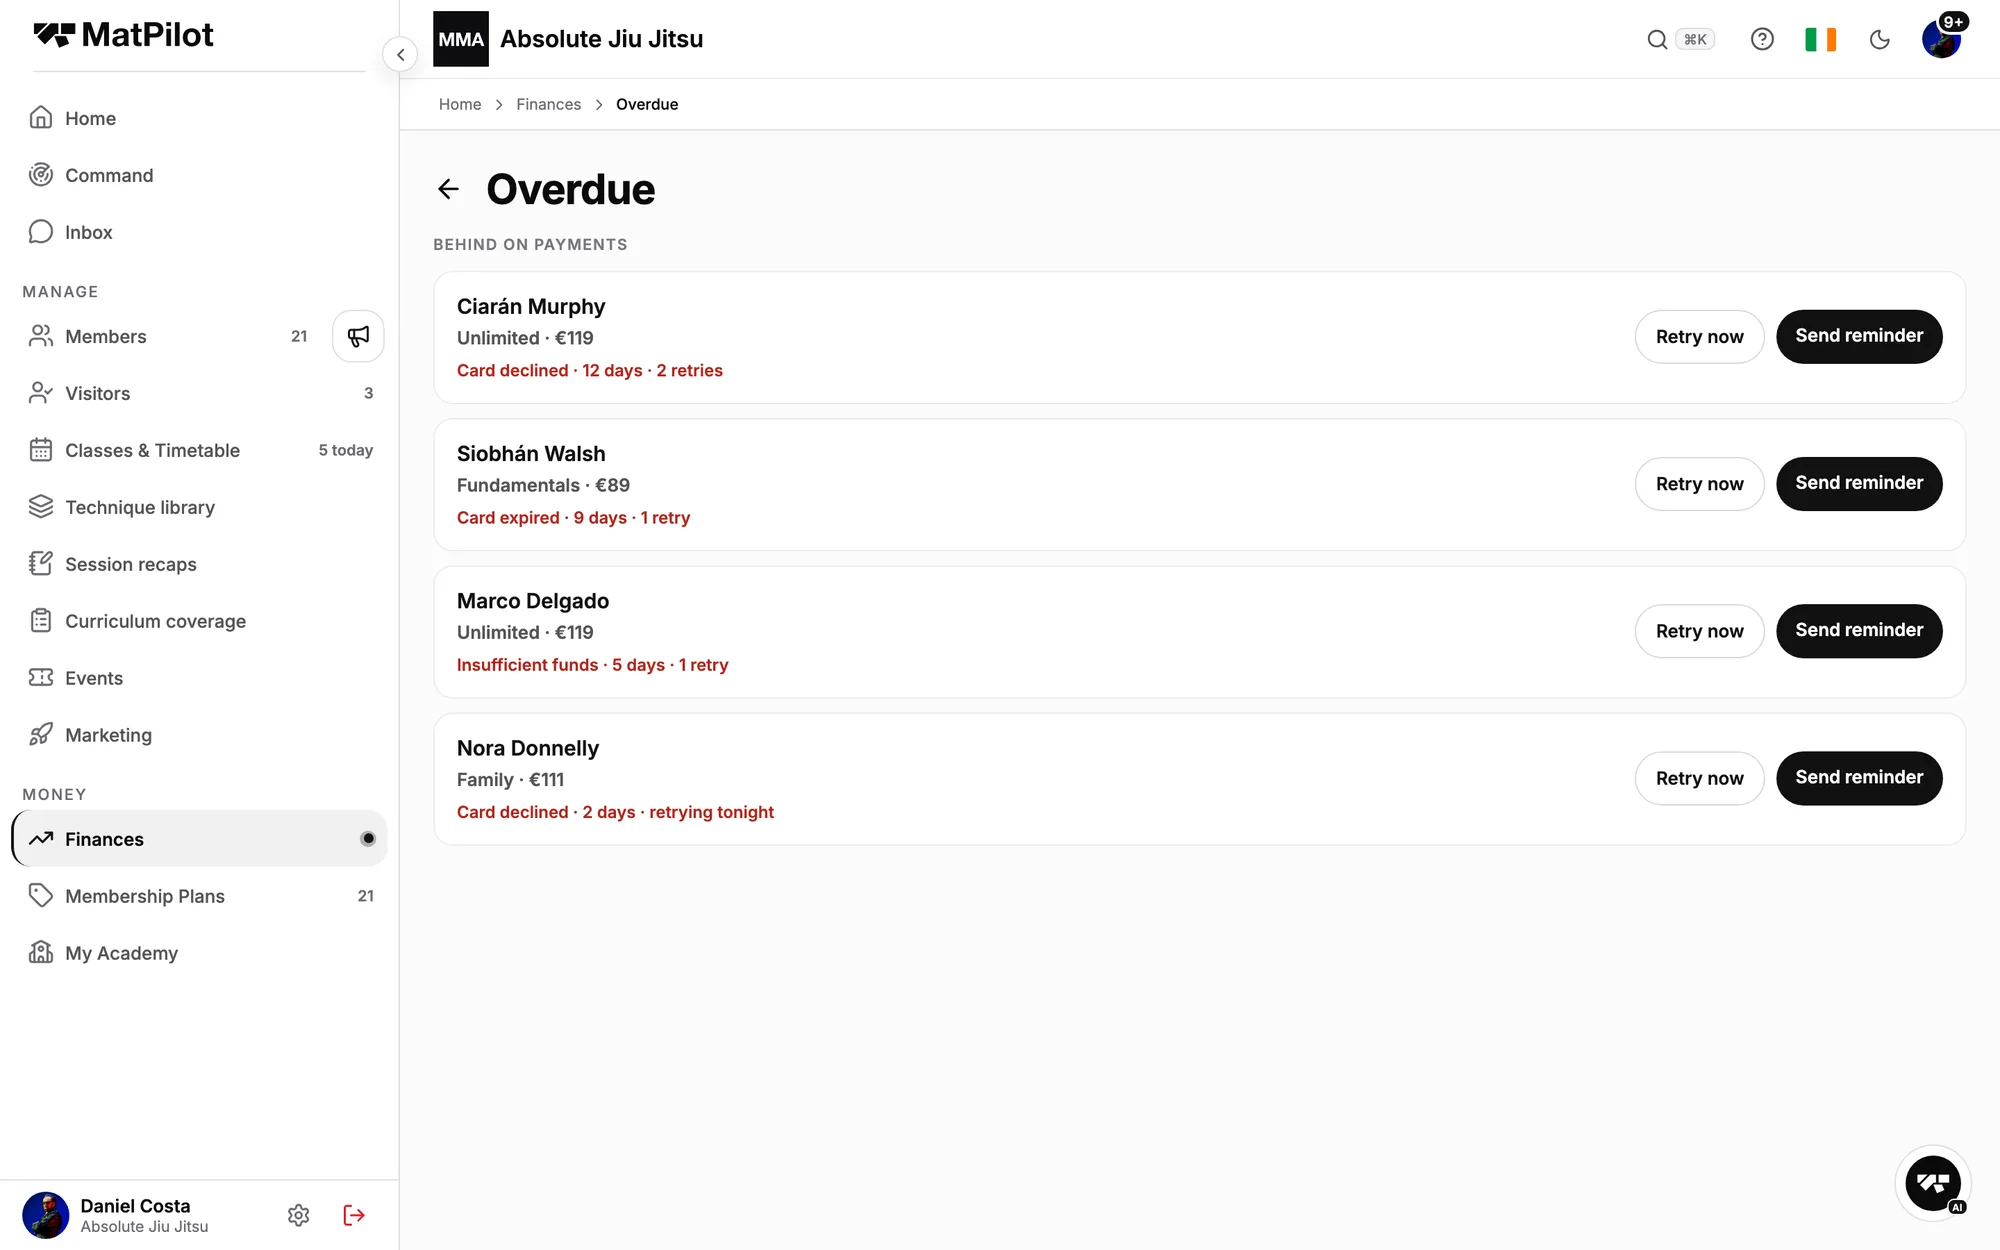This screenshot has height=1250, width=2000.
Task: Go to Members list
Action: (x=170, y=336)
